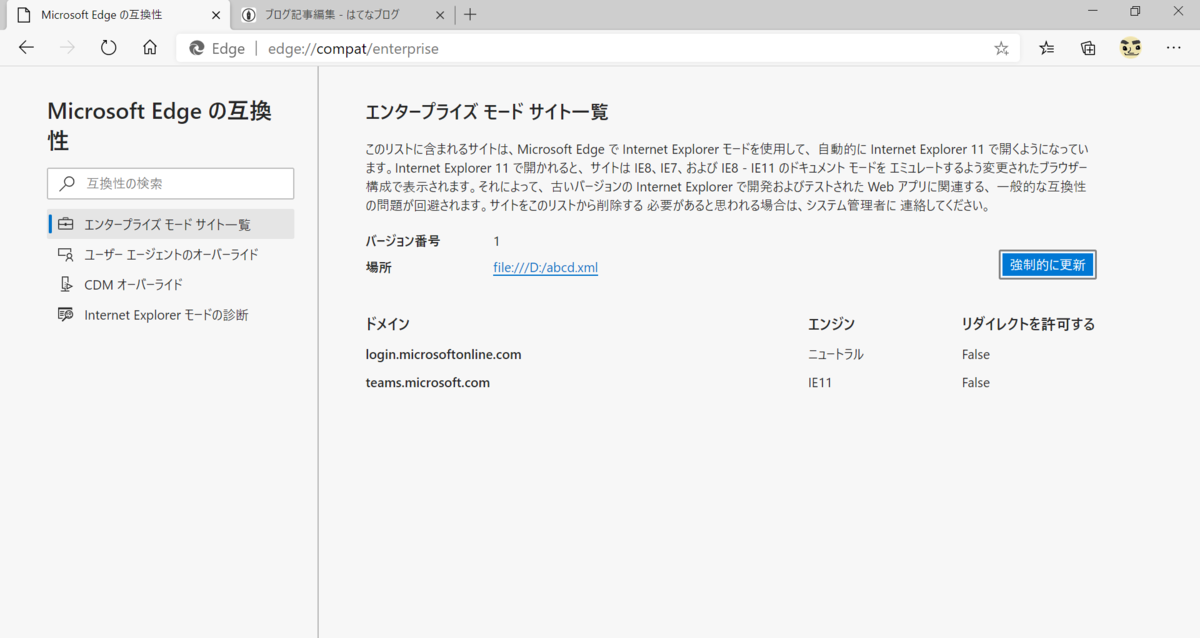This screenshot has width=1200, height=638.
Task: Click the Edge site info icon
Action: tap(197, 48)
